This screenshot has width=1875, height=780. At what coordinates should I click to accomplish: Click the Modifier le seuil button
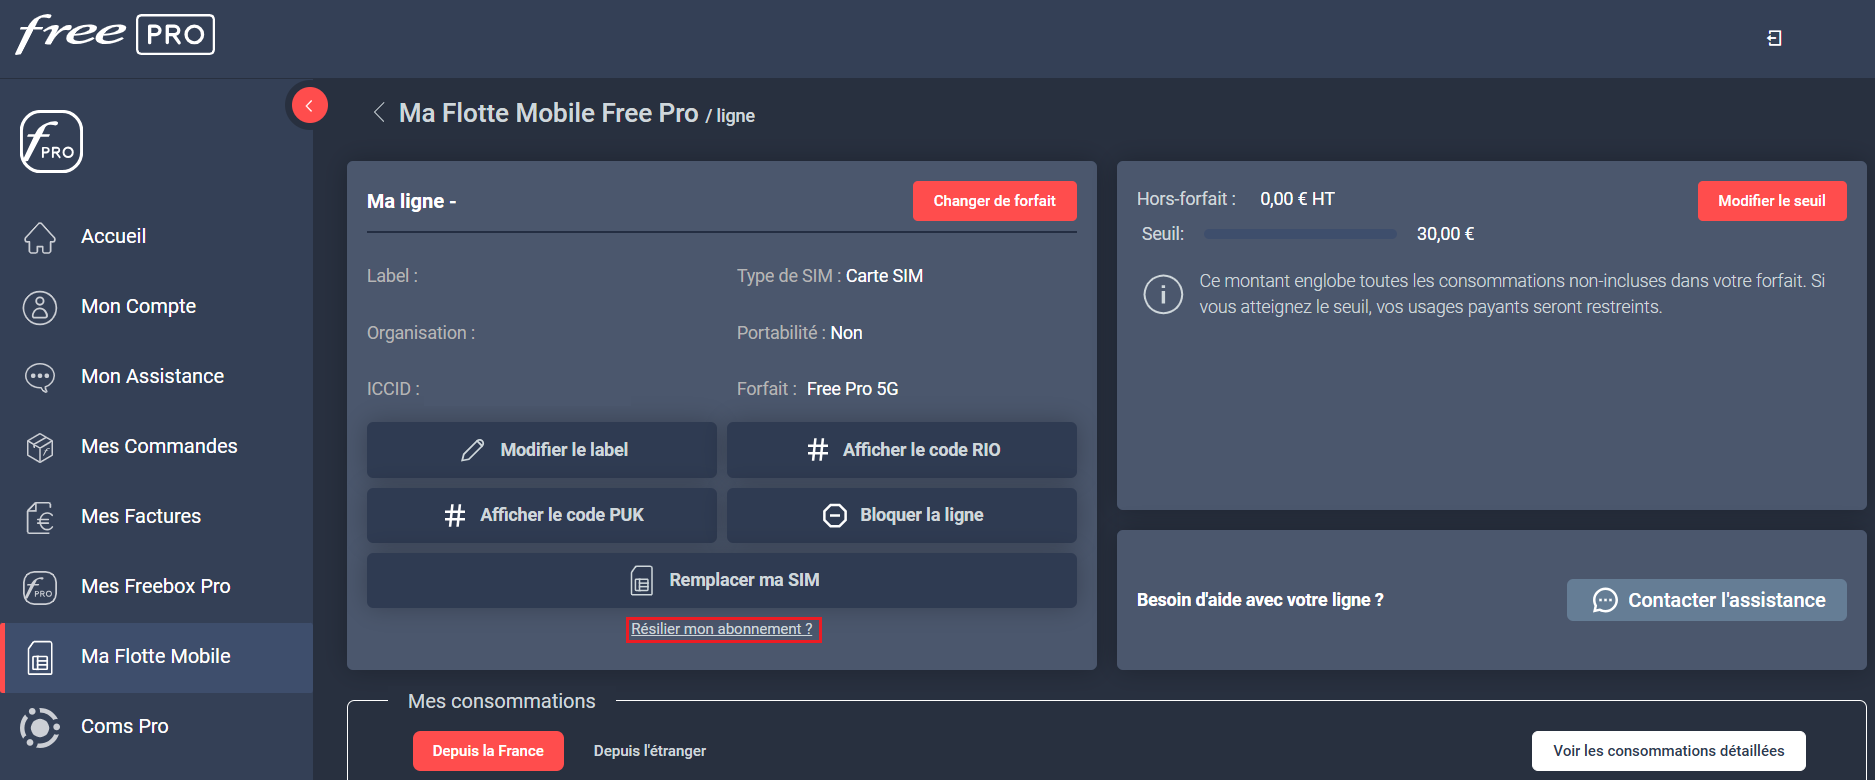pos(1772,201)
